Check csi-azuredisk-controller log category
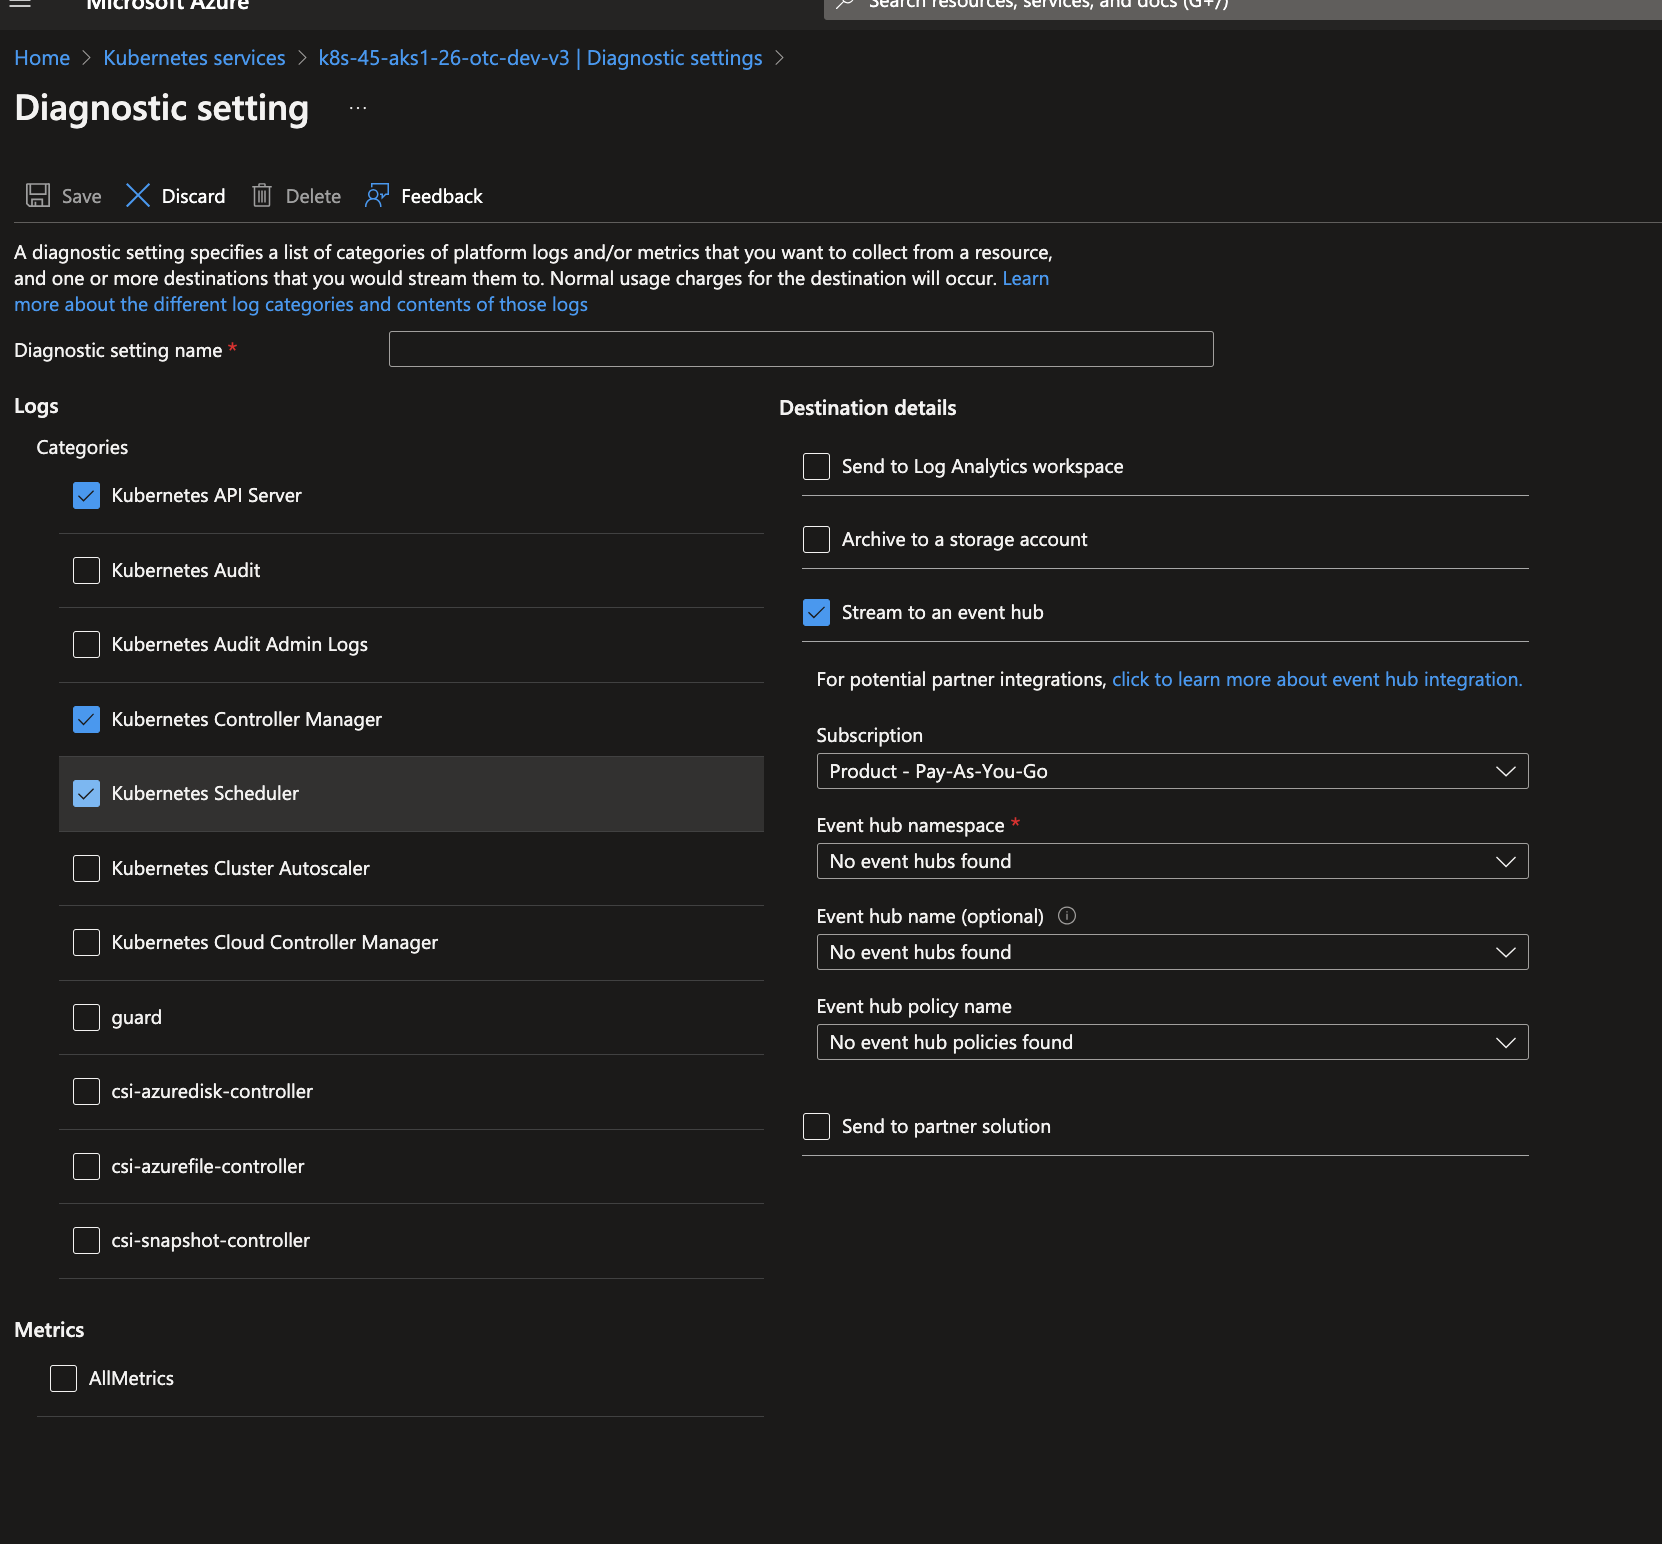 pyautogui.click(x=86, y=1091)
